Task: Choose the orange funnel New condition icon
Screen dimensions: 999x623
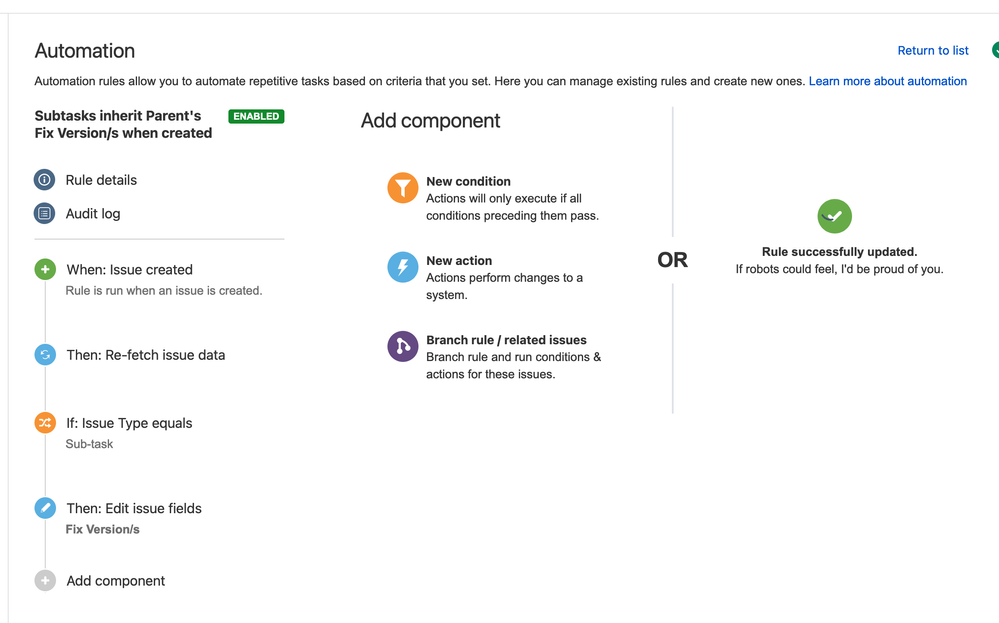Action: (x=403, y=188)
